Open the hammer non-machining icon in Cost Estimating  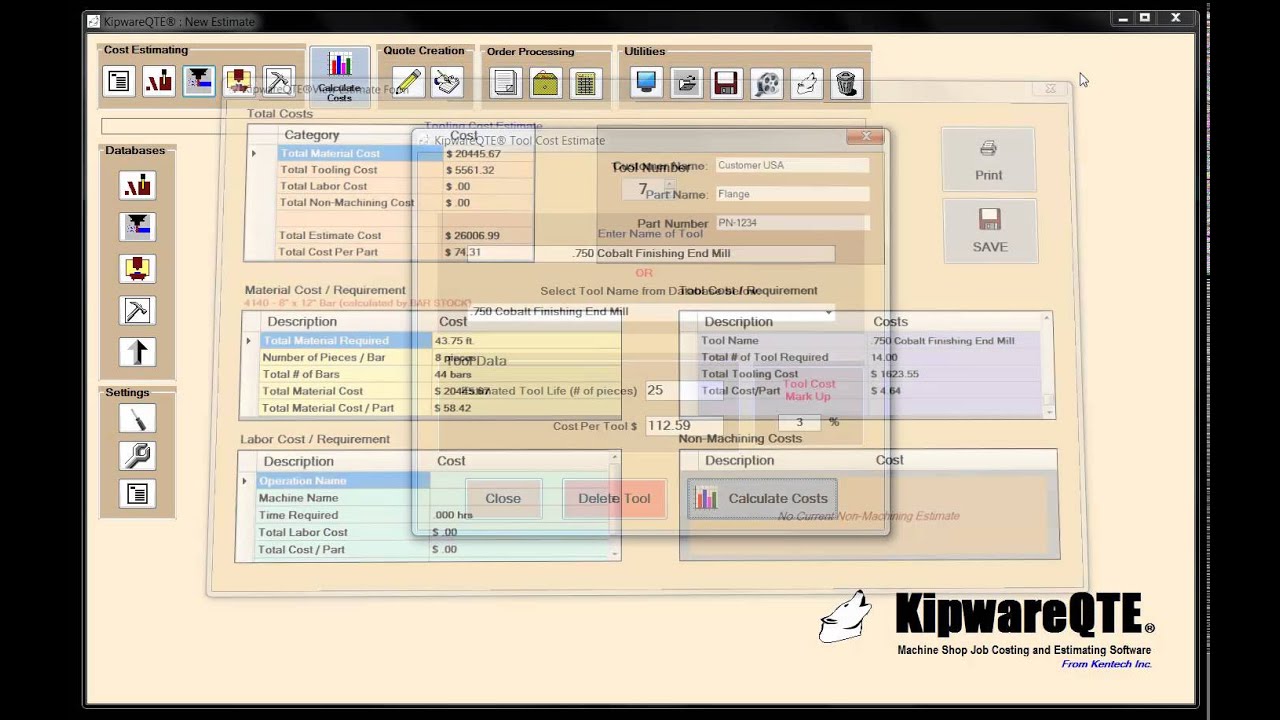pos(279,81)
